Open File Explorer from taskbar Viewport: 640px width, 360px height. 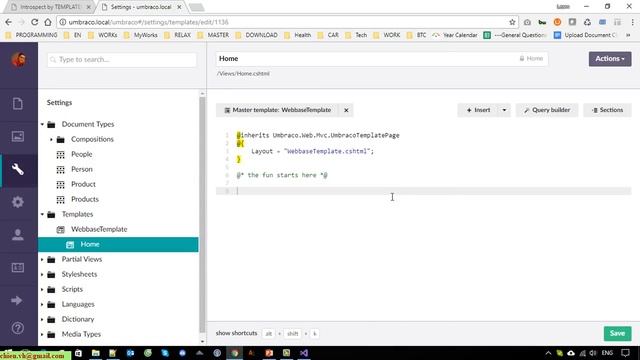(96, 353)
